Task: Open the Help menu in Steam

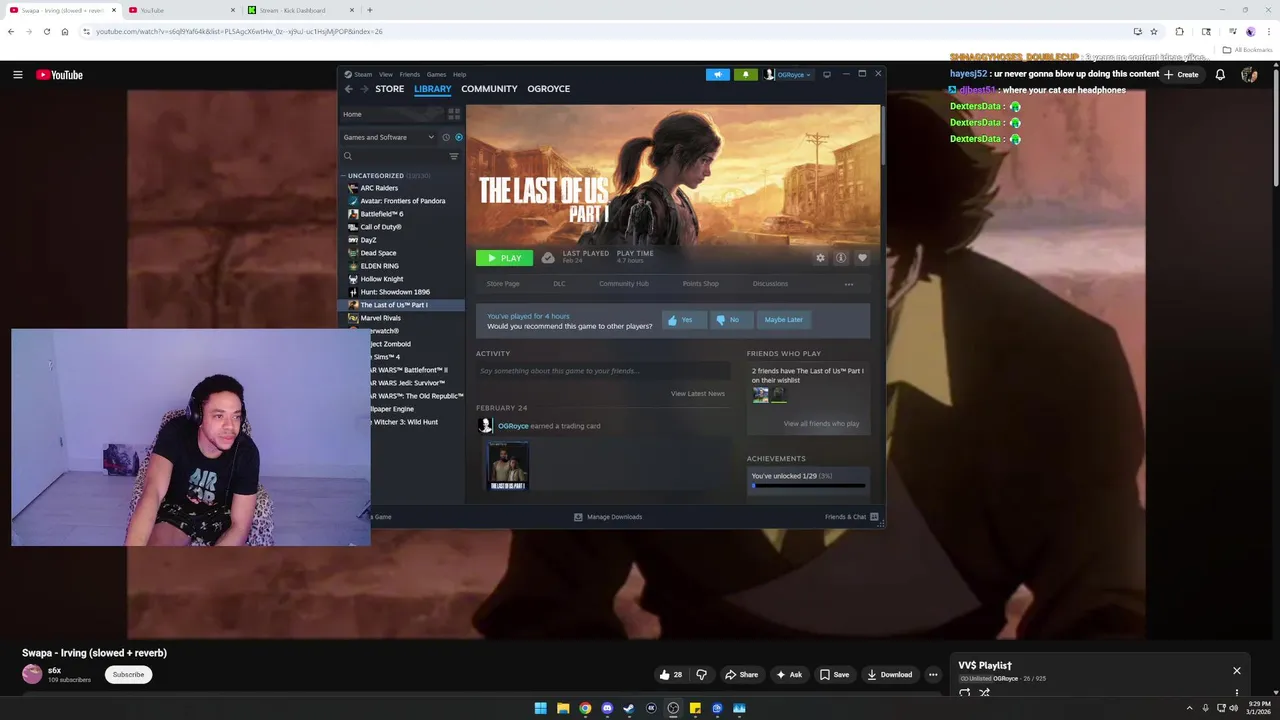Action: click(x=459, y=74)
